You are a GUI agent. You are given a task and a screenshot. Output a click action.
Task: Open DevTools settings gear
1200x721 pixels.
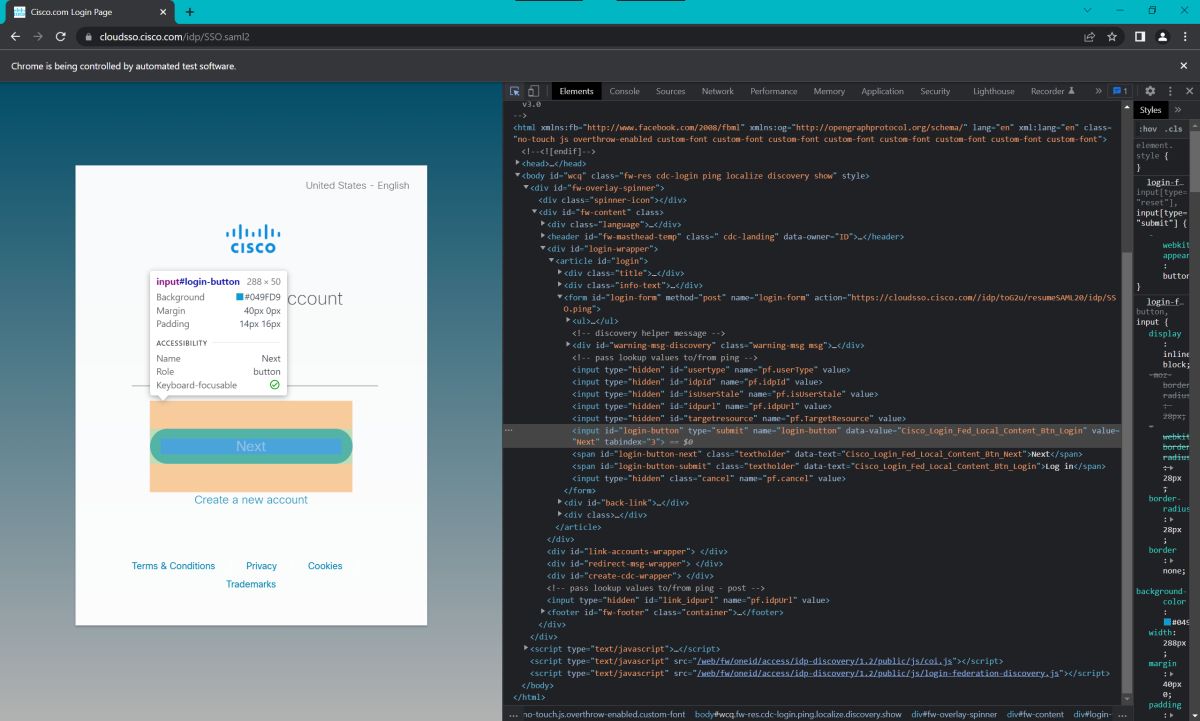(x=1150, y=91)
